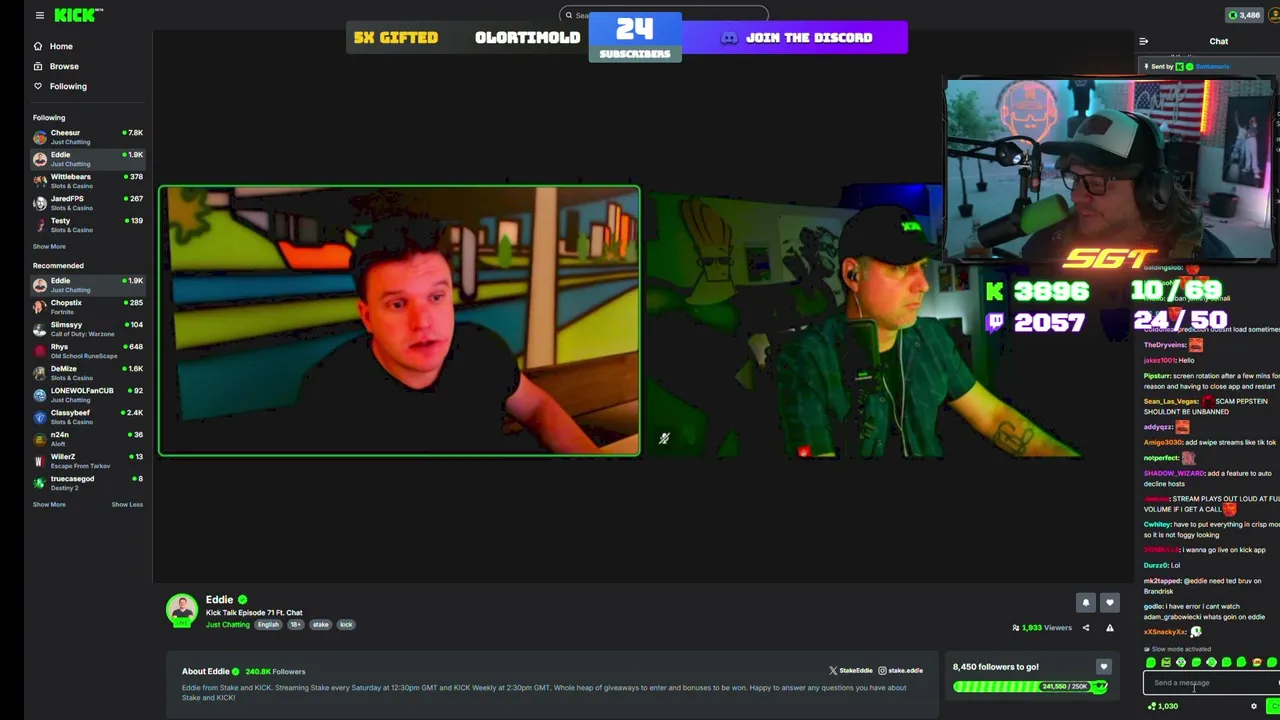Open stake.eddie Instagram link
The height and width of the screenshot is (720, 1280).
(x=900, y=671)
